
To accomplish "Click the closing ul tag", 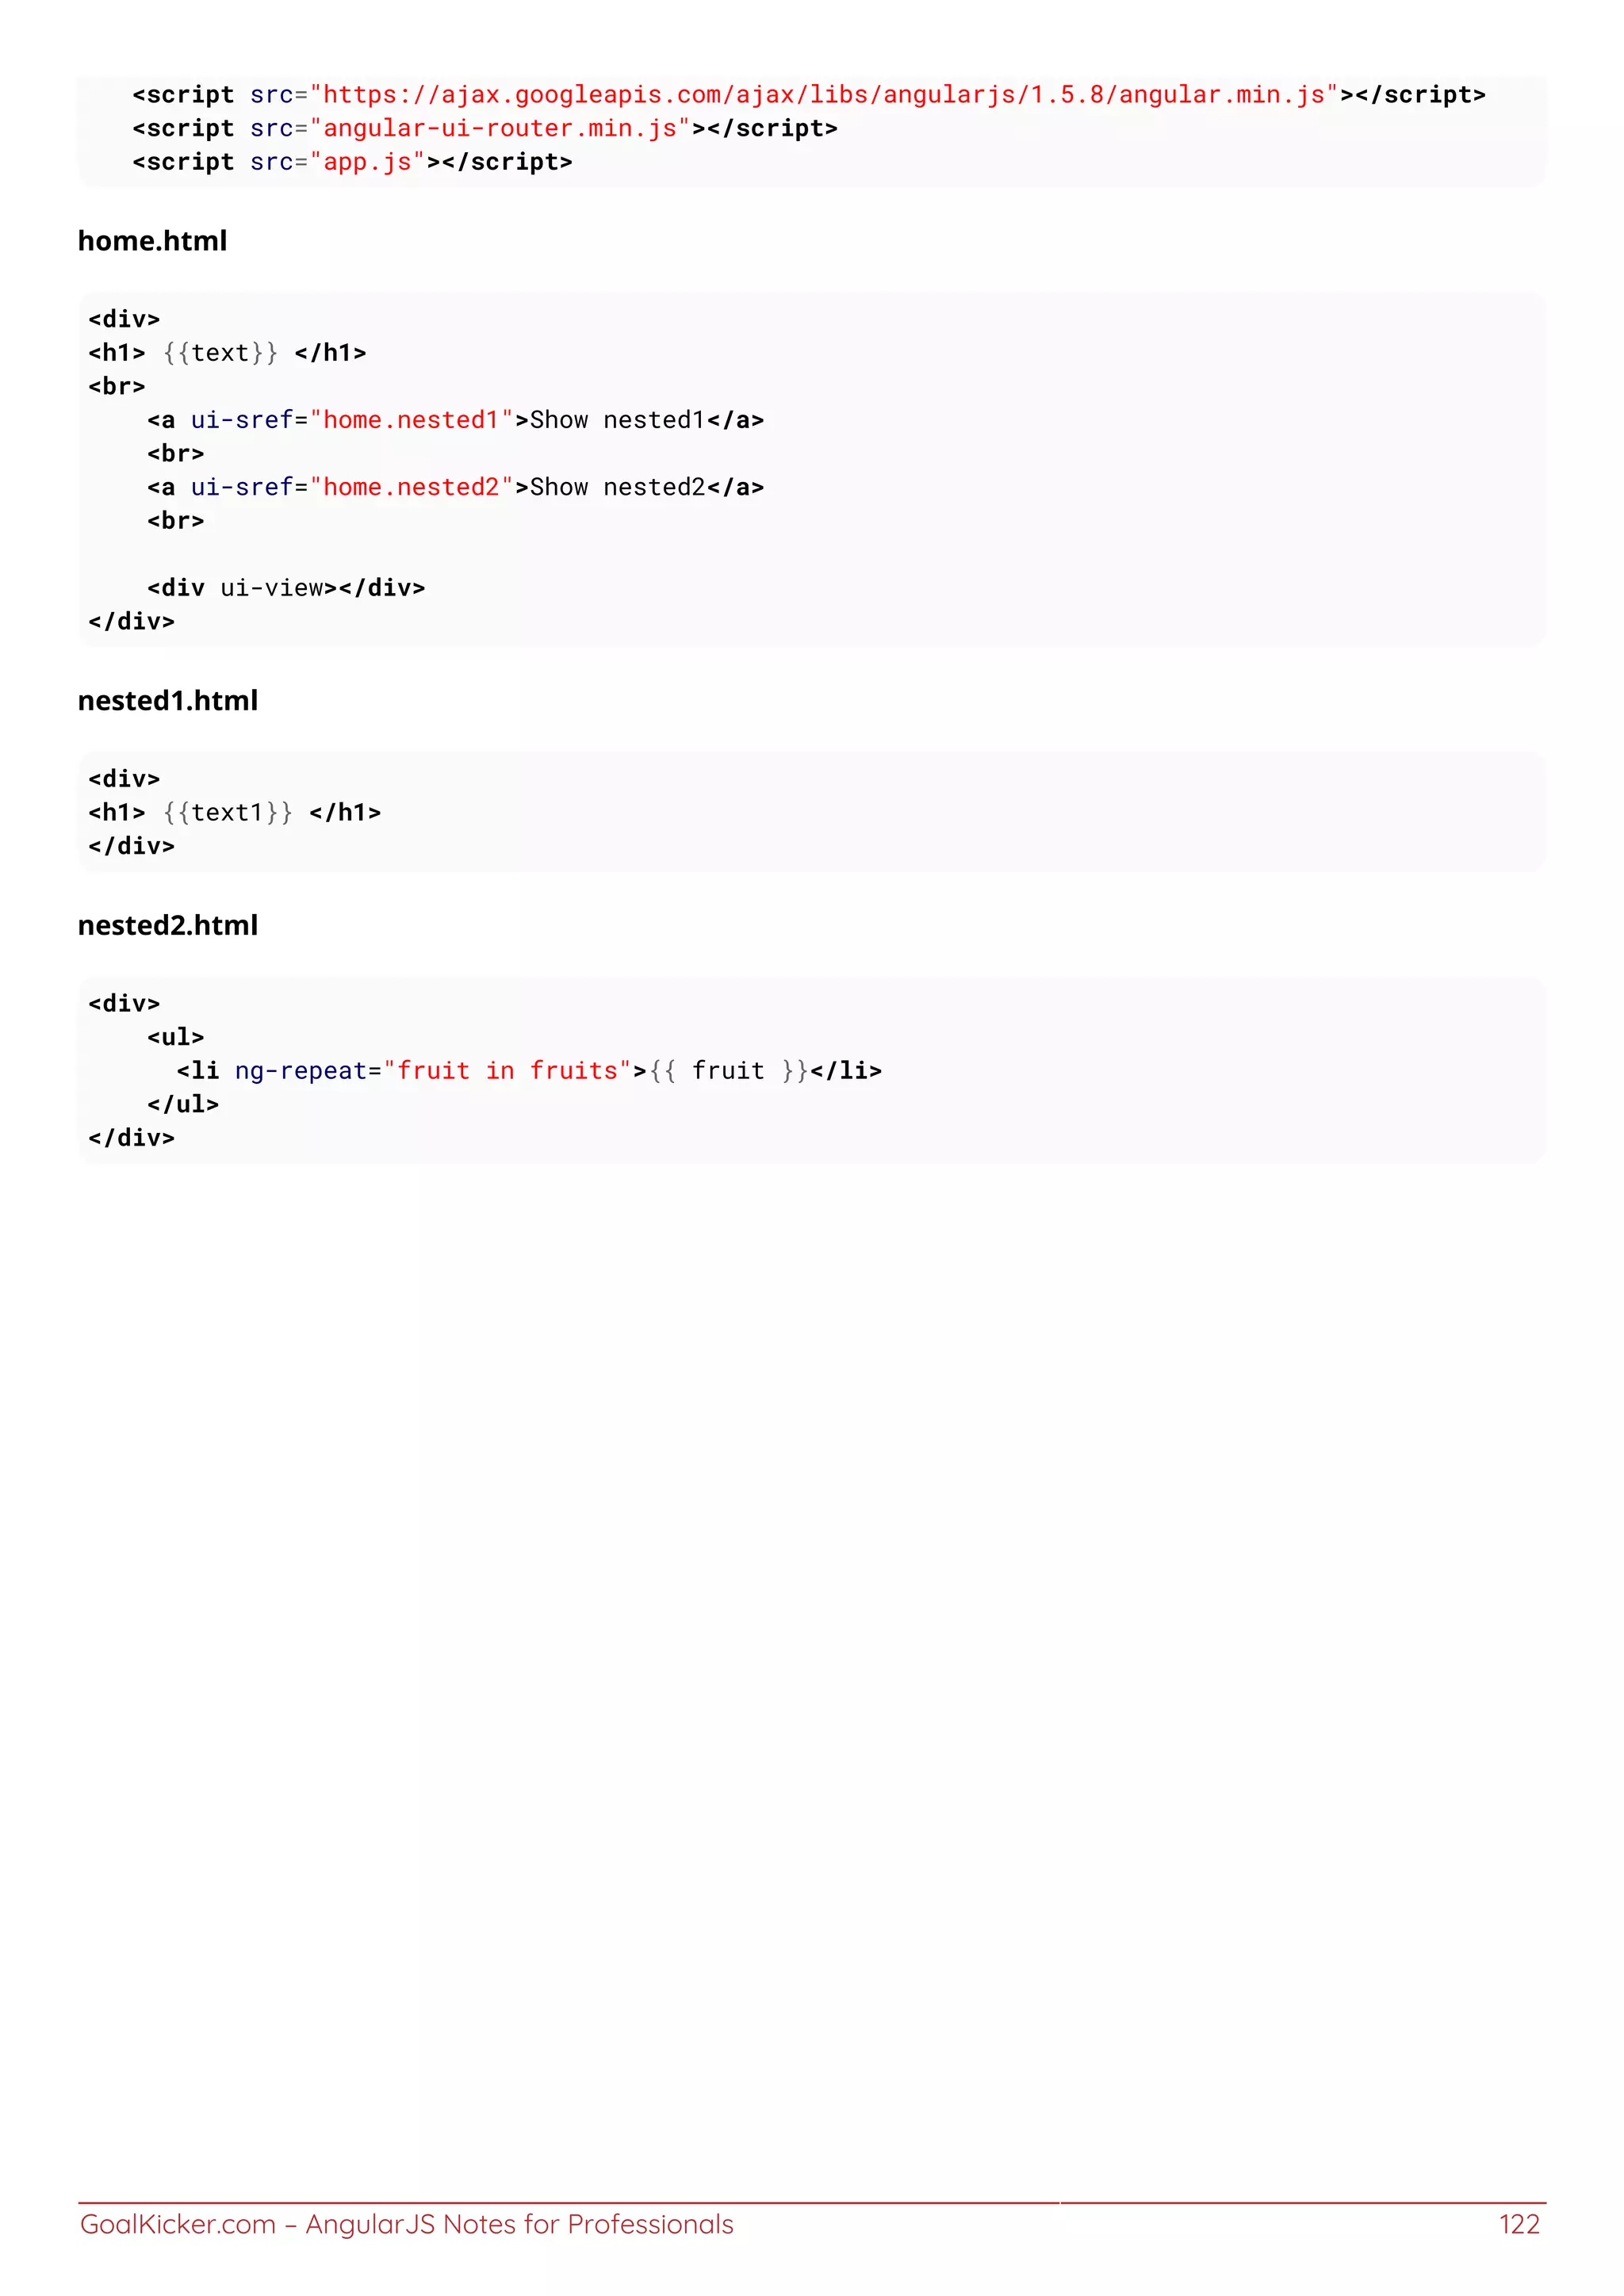I will [x=183, y=1104].
